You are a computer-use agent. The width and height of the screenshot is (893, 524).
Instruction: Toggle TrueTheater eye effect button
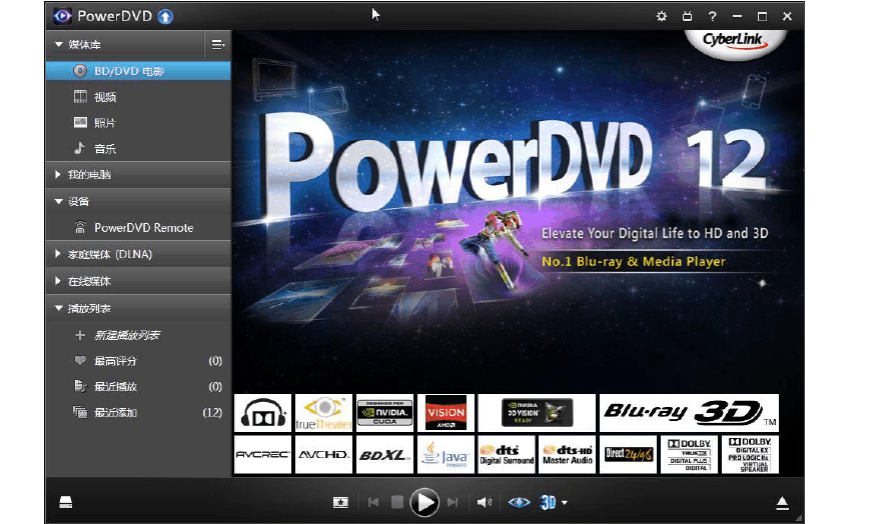pyautogui.click(x=519, y=502)
